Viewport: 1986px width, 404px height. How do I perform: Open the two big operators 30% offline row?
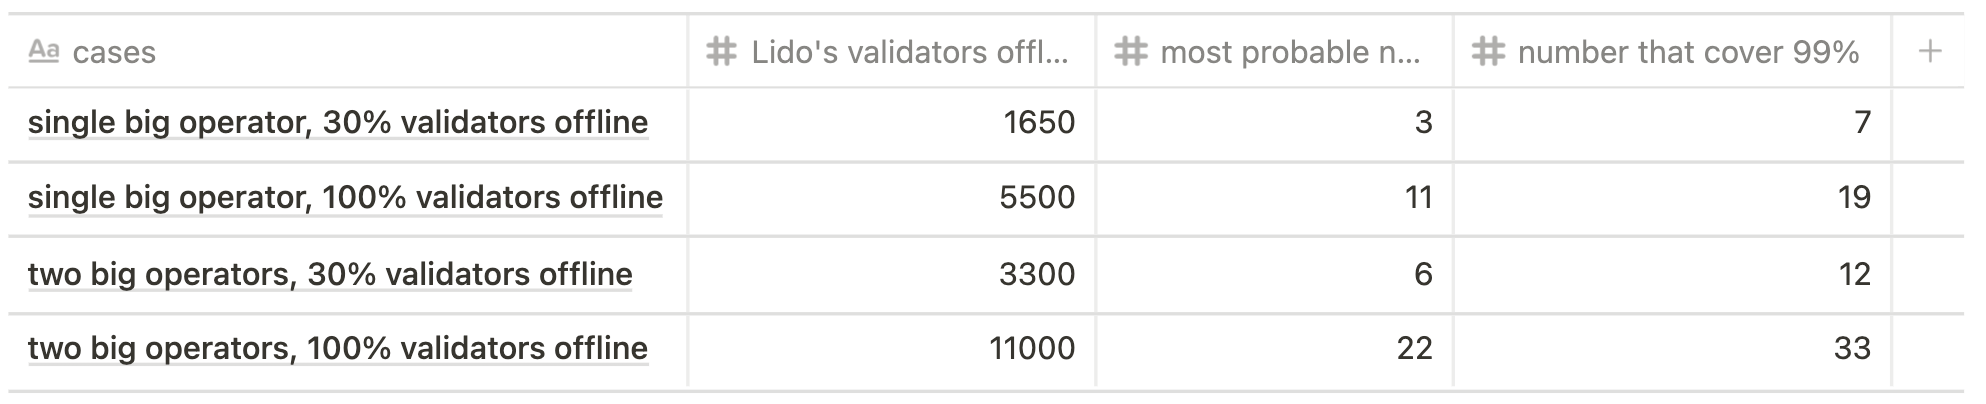click(330, 274)
